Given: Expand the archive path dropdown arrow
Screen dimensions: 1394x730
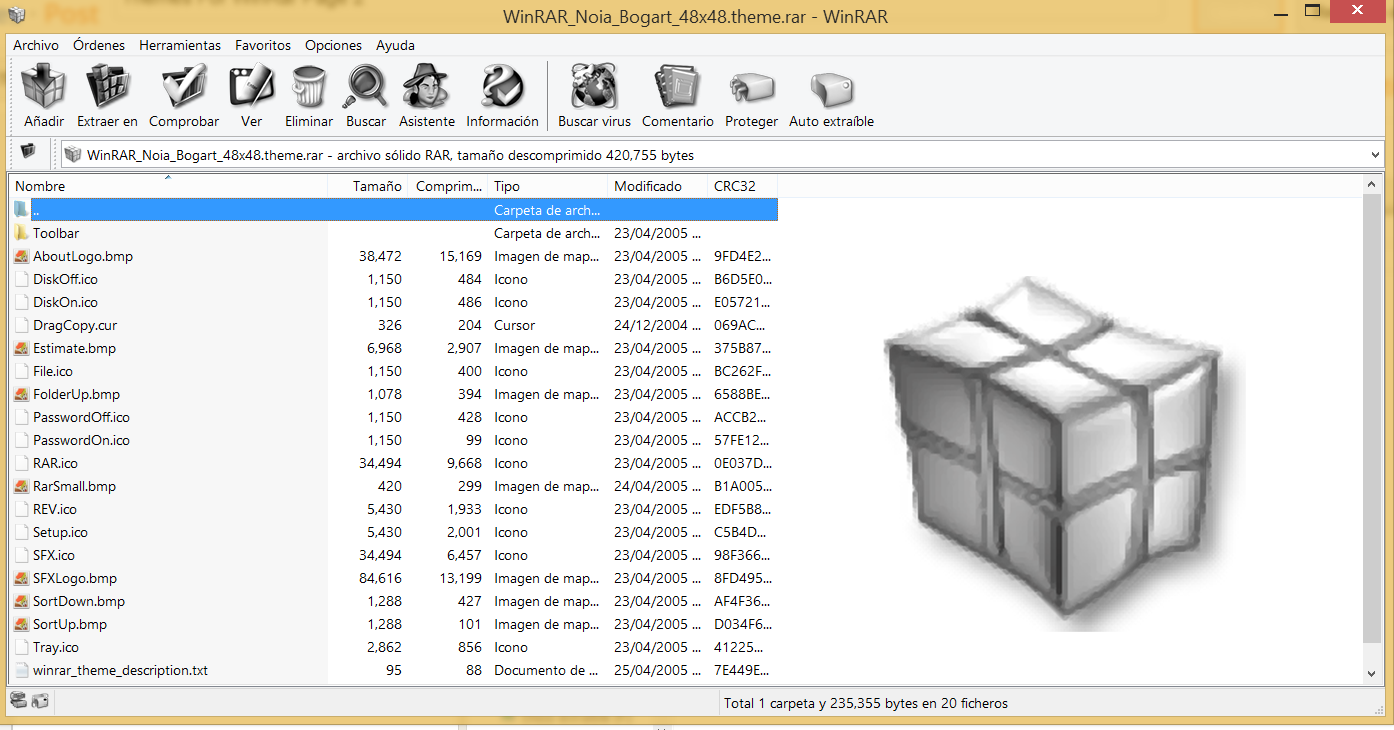Looking at the screenshot, I should (x=1375, y=155).
